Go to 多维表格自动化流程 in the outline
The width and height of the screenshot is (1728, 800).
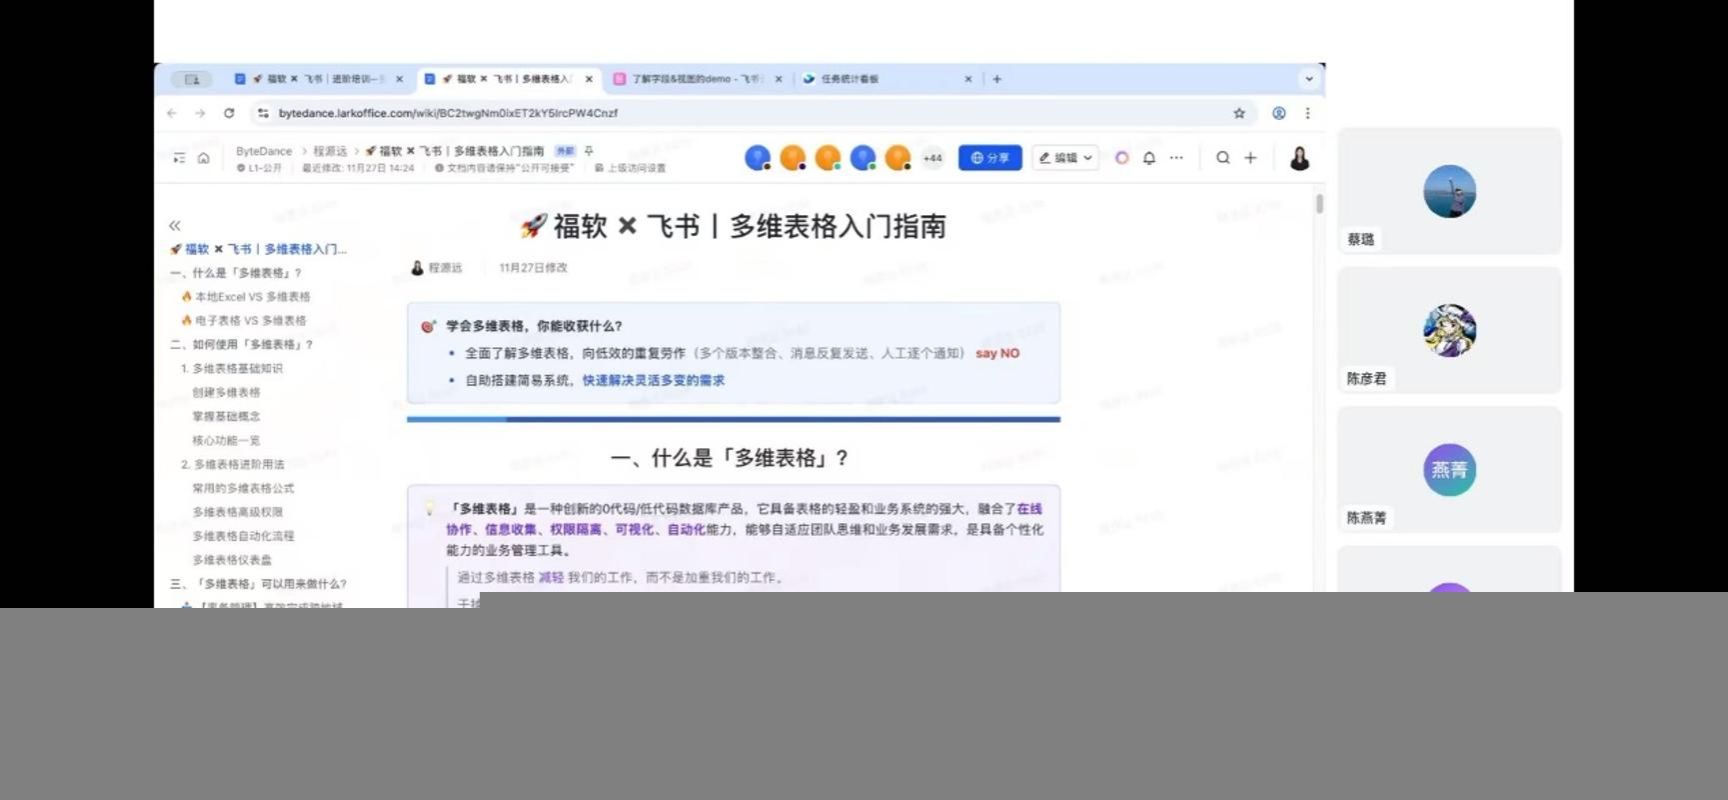[x=243, y=536]
